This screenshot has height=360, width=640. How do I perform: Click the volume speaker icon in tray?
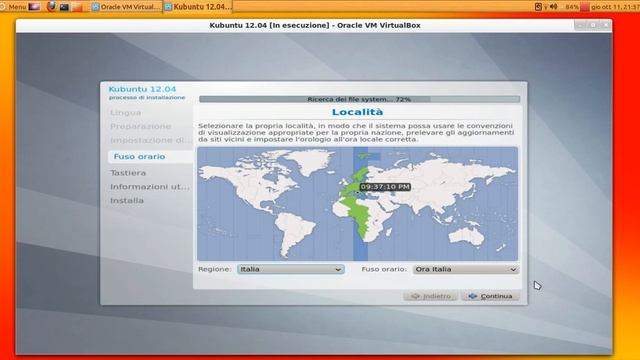[x=554, y=7]
